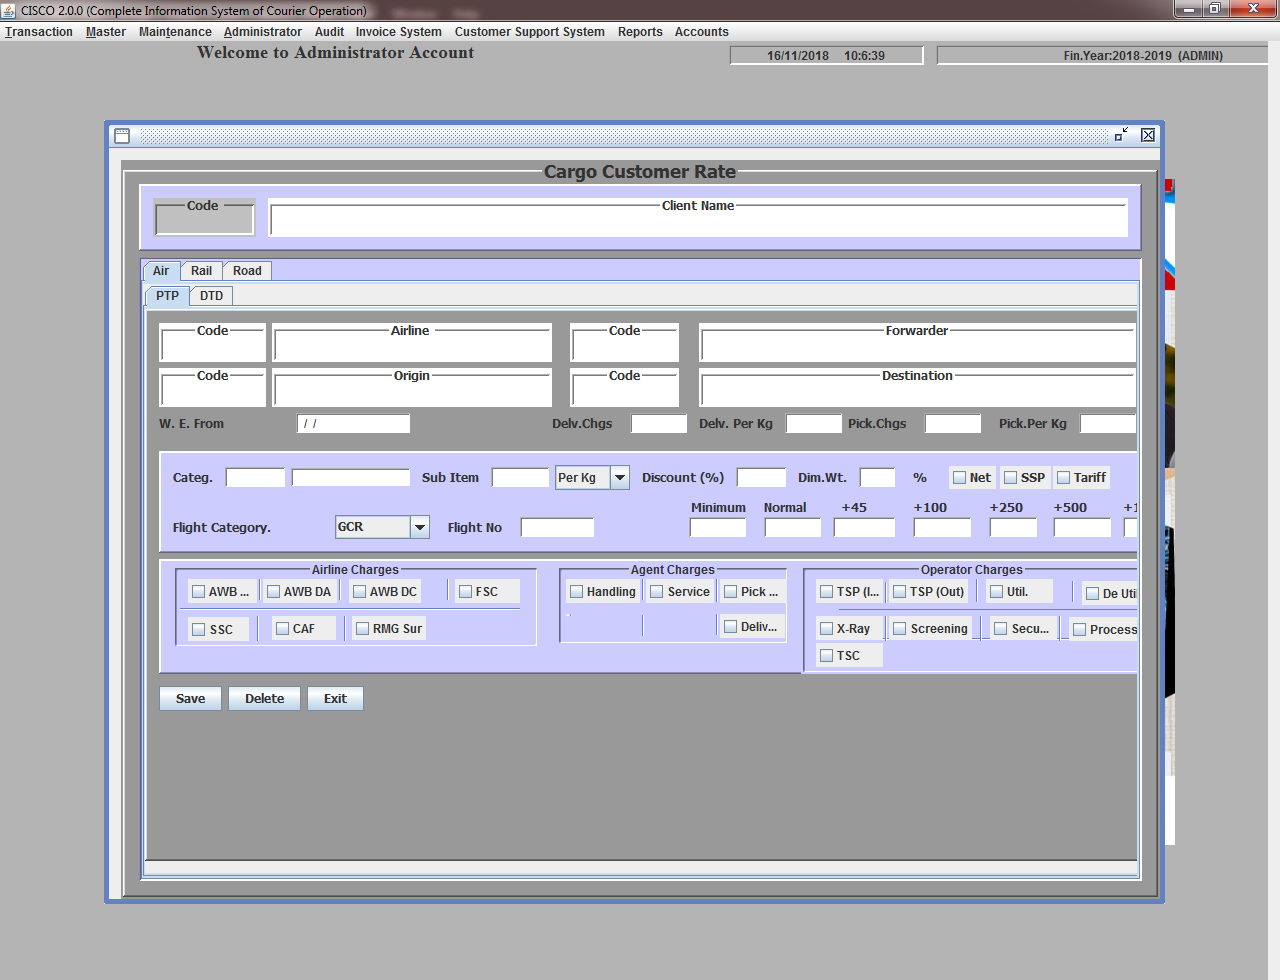Click the Delv.Chgs input field

[659, 424]
